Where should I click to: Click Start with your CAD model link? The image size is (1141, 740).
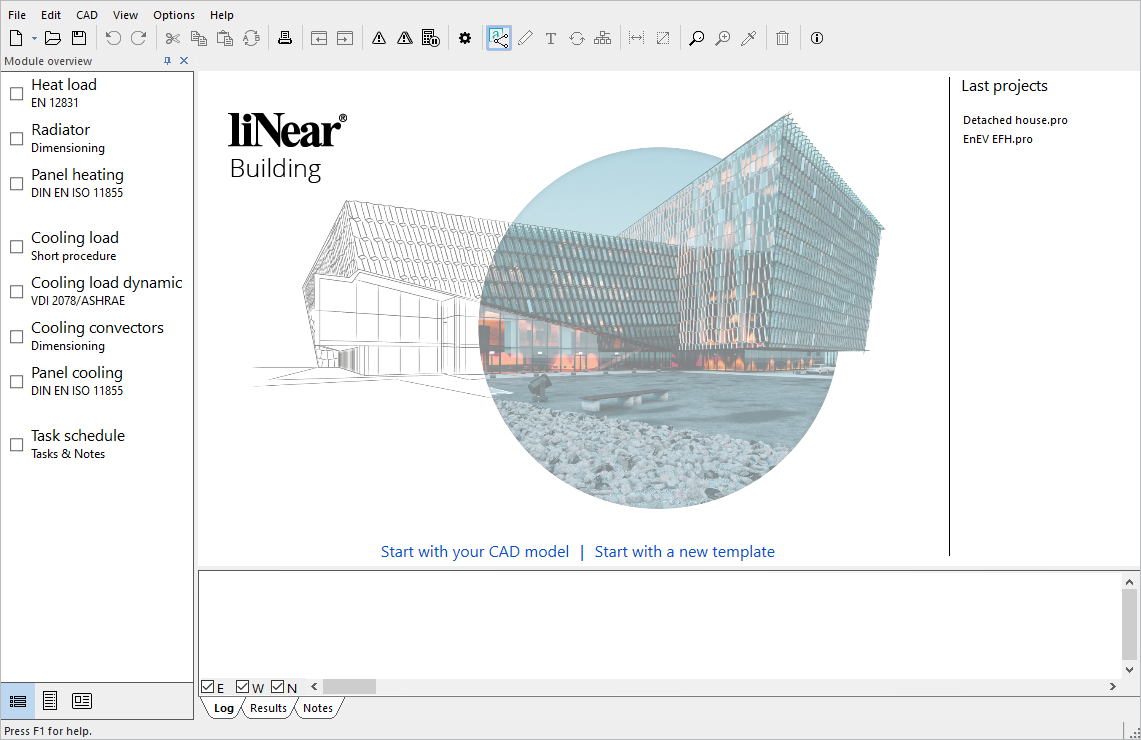coord(474,552)
